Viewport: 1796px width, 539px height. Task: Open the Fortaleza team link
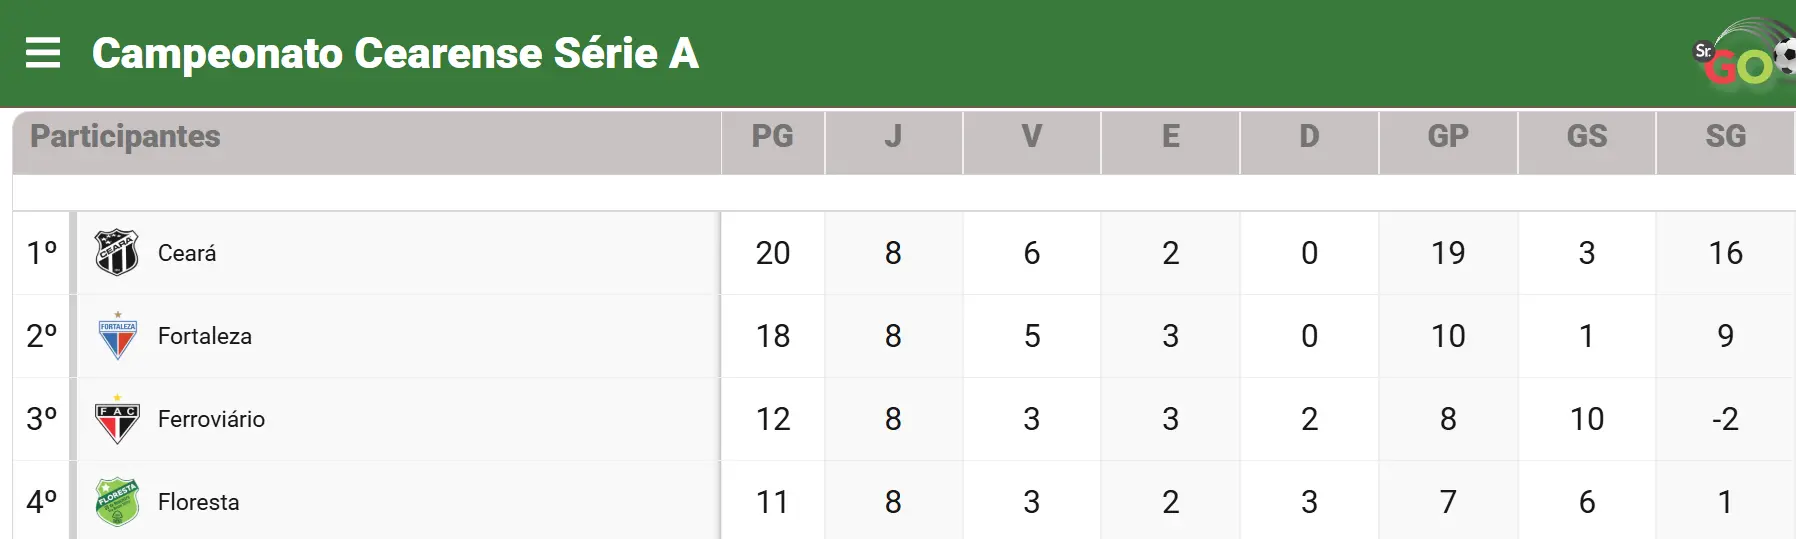click(x=205, y=336)
